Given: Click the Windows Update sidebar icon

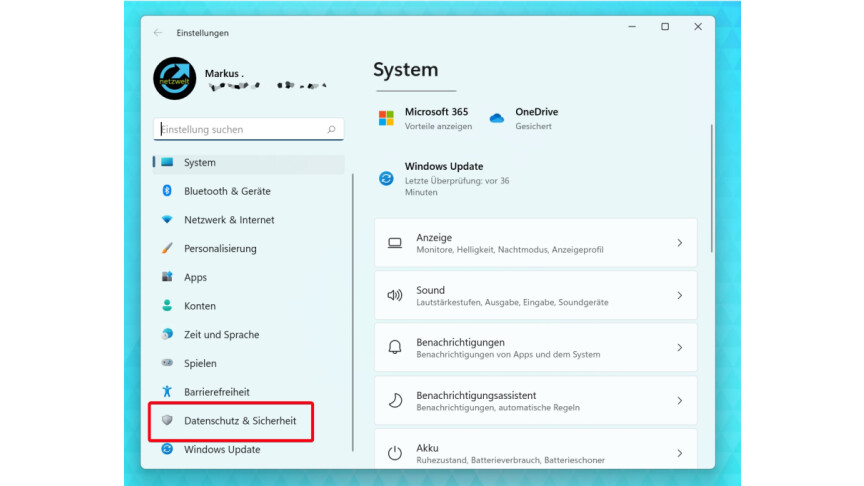Looking at the screenshot, I should point(167,449).
